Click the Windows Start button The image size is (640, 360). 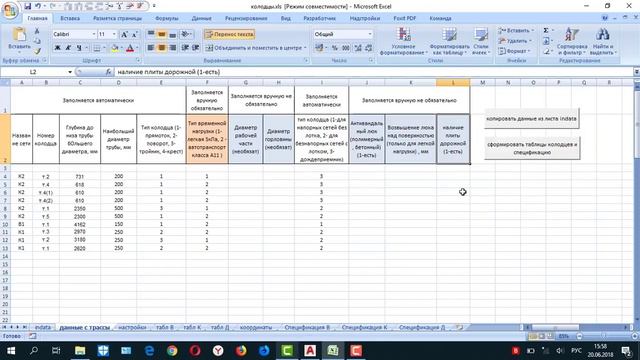pyautogui.click(x=11, y=351)
